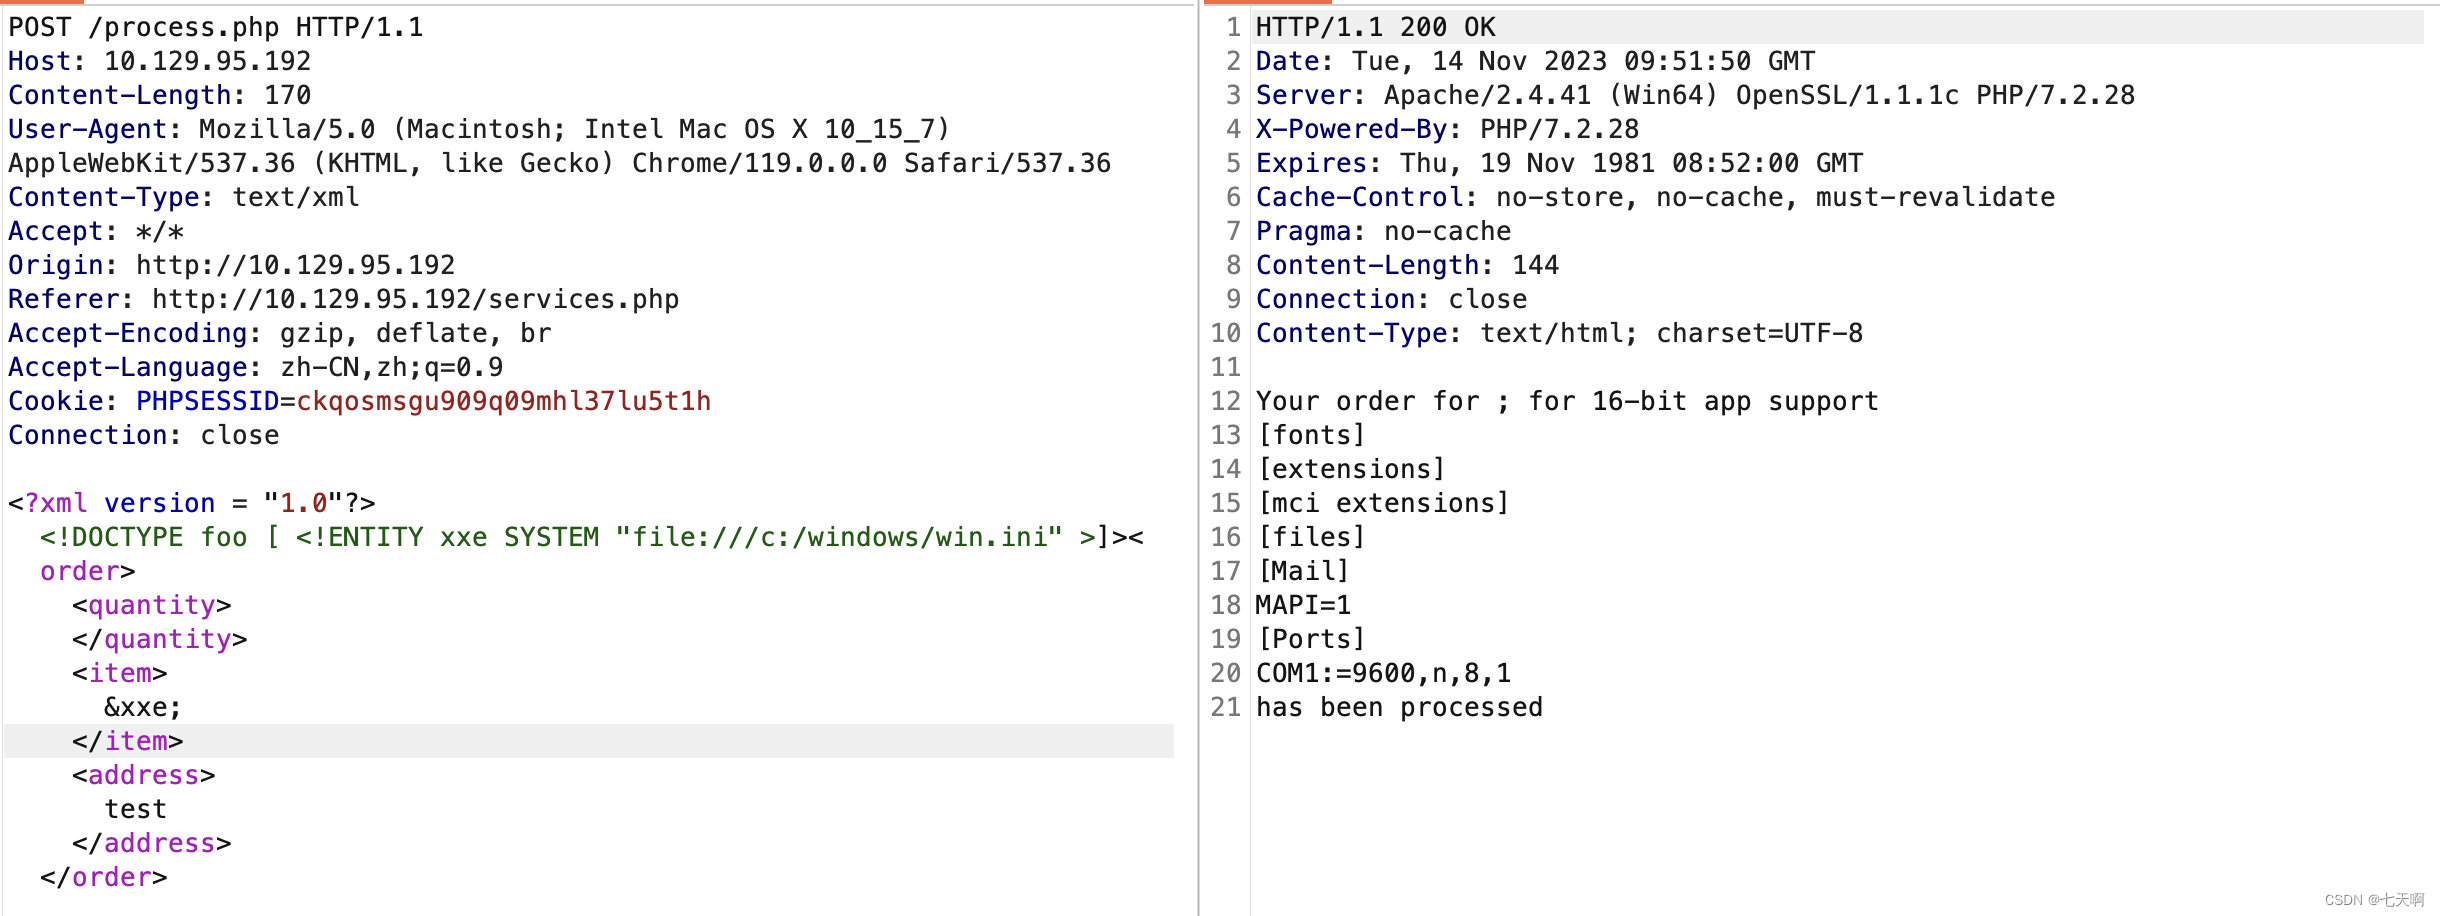Viewport: 2440px width, 916px height.
Task: Click the POST /process.php request line
Action: tap(216, 27)
